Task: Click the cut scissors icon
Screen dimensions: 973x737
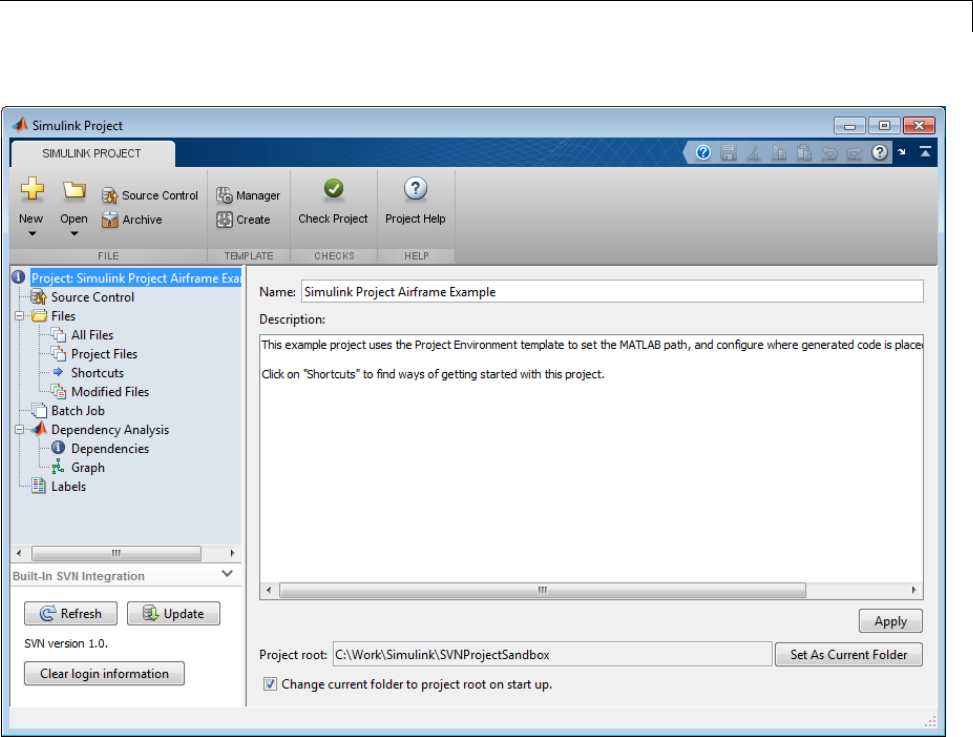Action: [754, 153]
